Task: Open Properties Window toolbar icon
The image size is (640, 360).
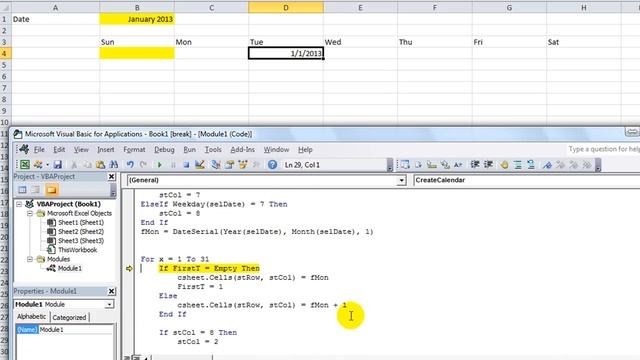Action: (x=229, y=164)
